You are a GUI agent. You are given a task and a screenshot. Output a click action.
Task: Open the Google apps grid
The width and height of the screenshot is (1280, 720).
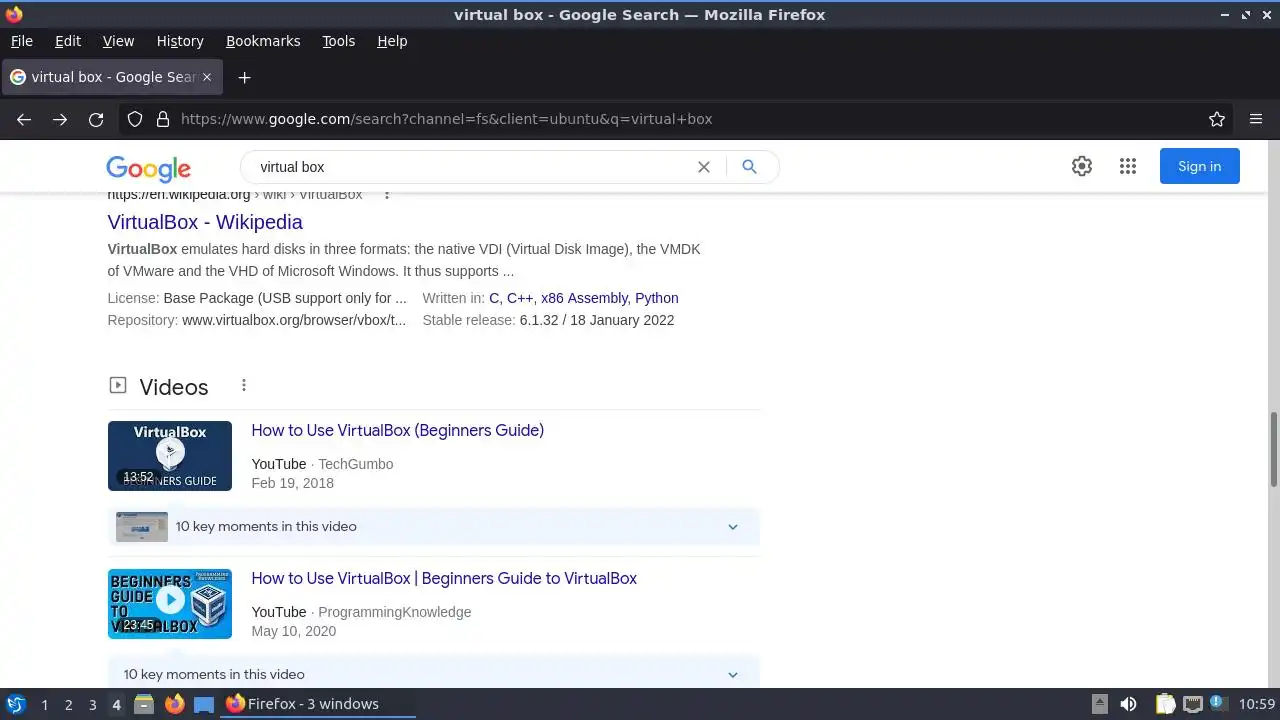[1128, 167]
